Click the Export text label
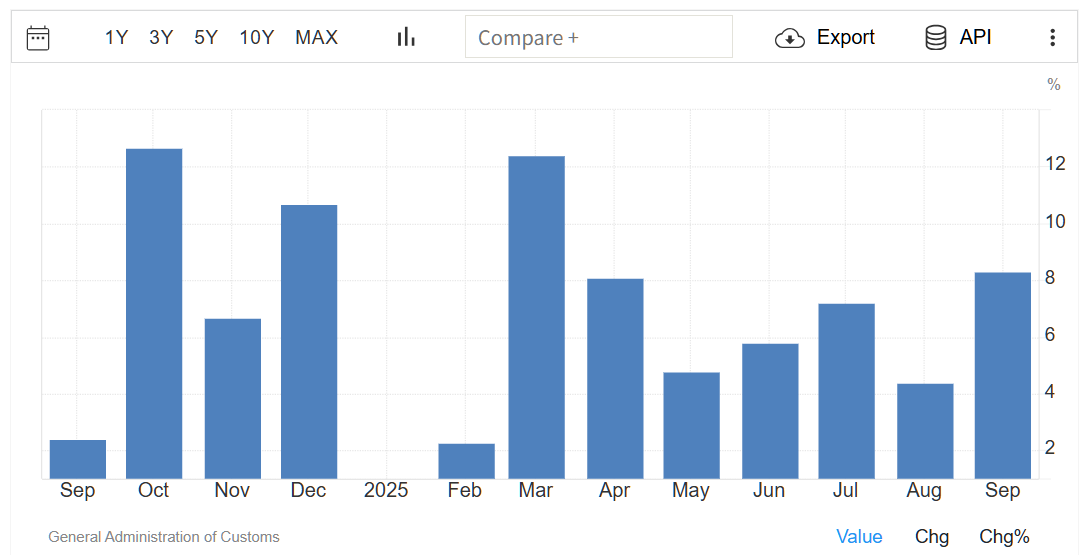1091x555 pixels. [845, 37]
